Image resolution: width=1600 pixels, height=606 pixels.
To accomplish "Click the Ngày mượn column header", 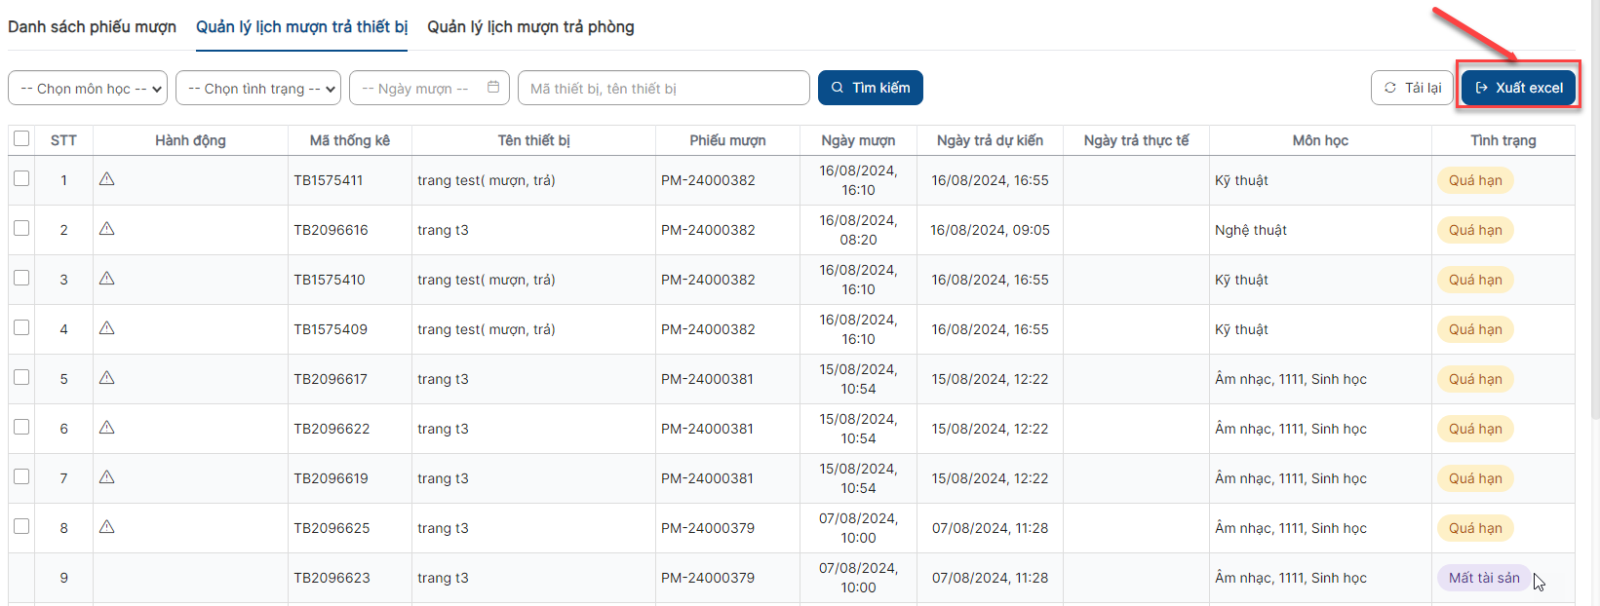I will [x=858, y=140].
